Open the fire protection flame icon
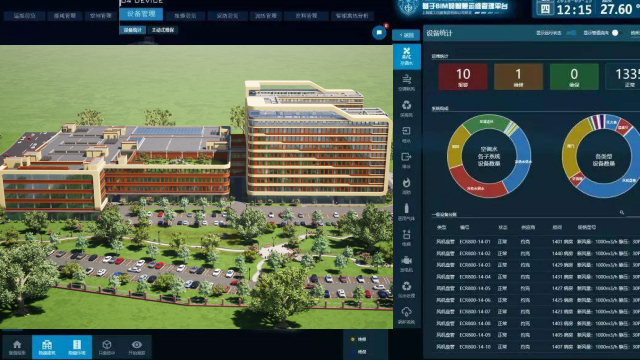Image resolution: width=640 pixels, height=360 pixels. [407, 185]
